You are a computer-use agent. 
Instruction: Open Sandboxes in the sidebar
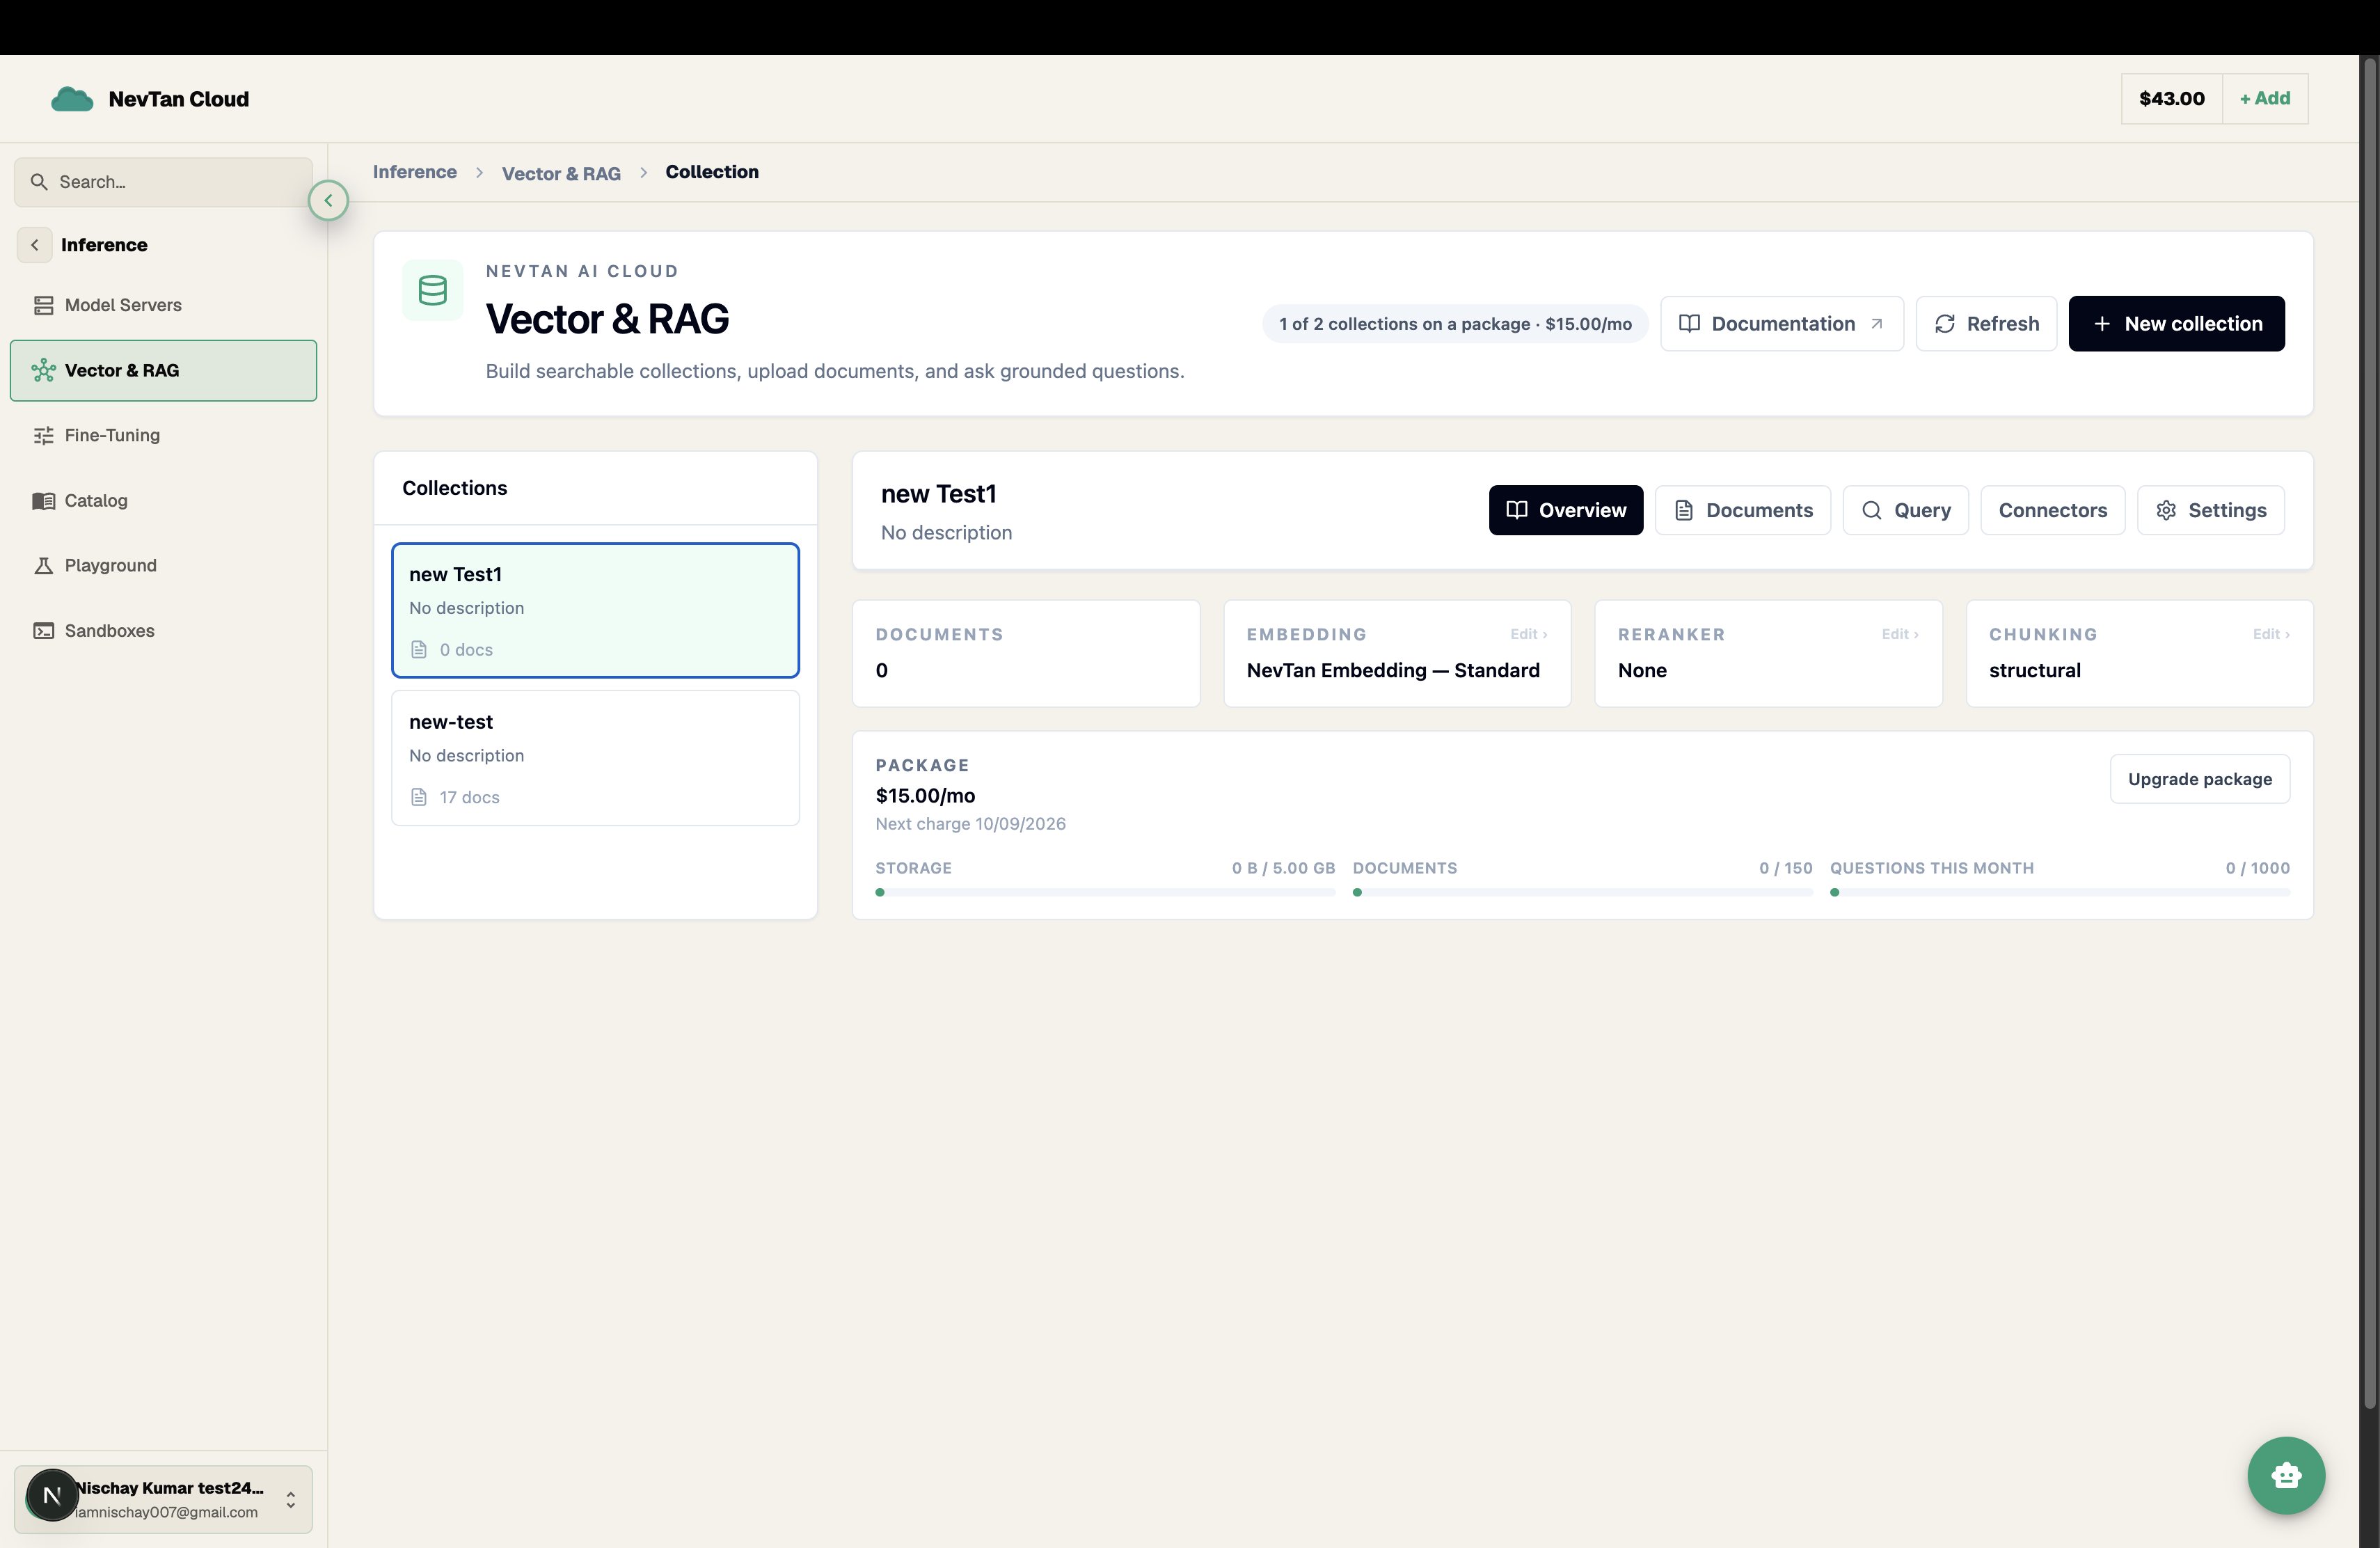coord(163,630)
